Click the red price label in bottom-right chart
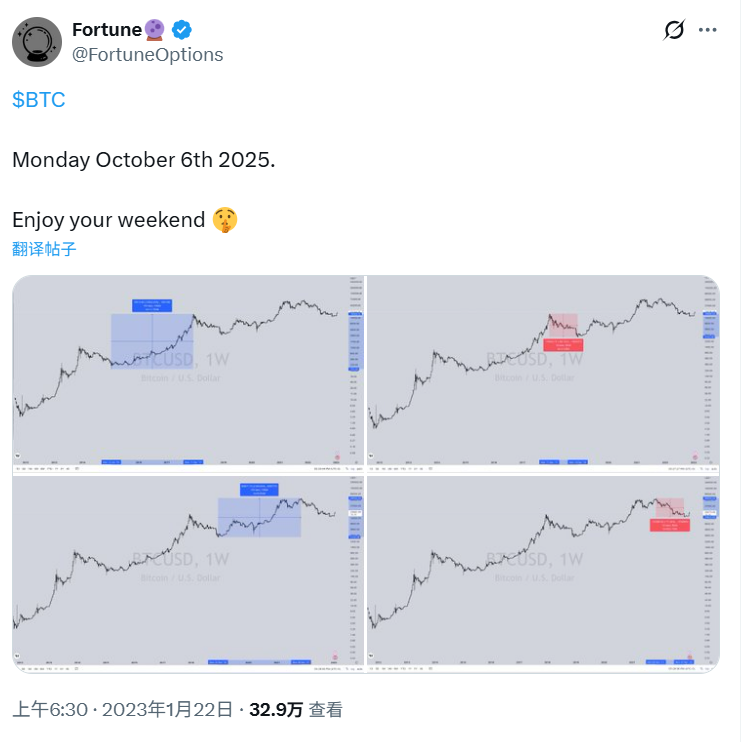The image size is (742, 742). (x=669, y=522)
